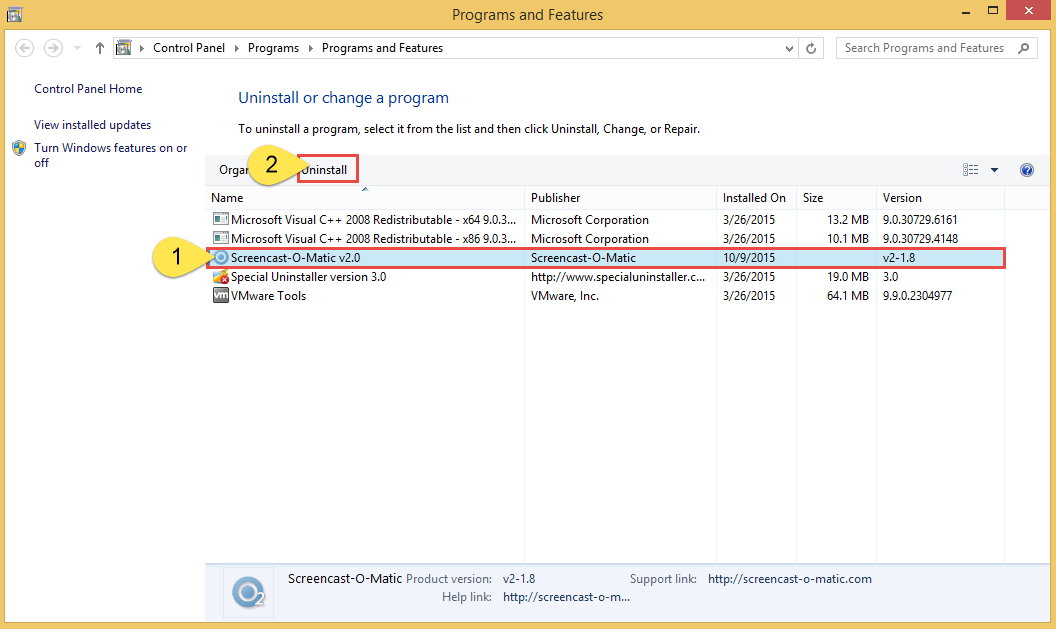
Task: Maximize the Programs and Features window
Action: [x=993, y=11]
